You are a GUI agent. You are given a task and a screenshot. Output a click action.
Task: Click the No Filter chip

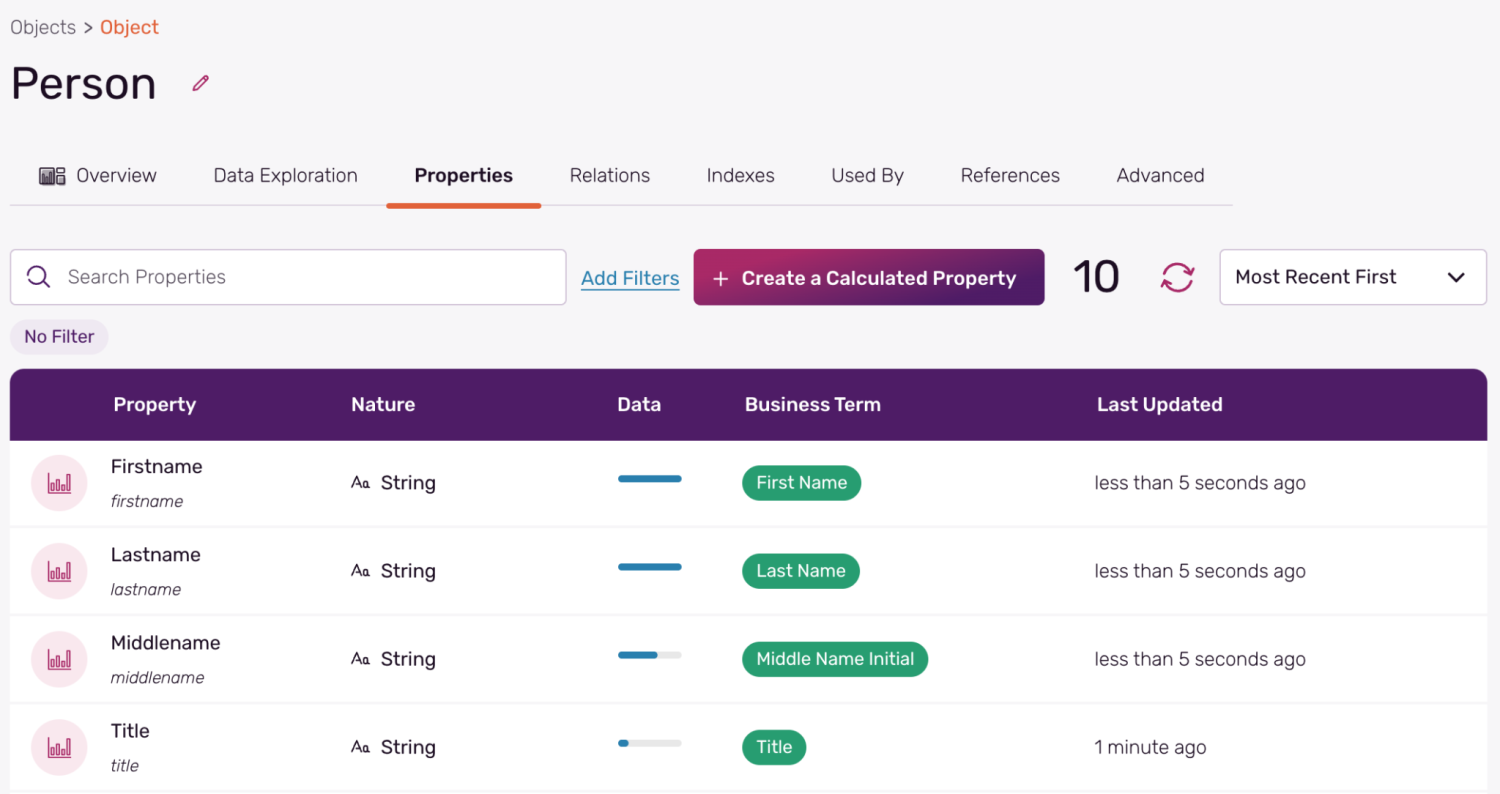pyautogui.click(x=59, y=337)
